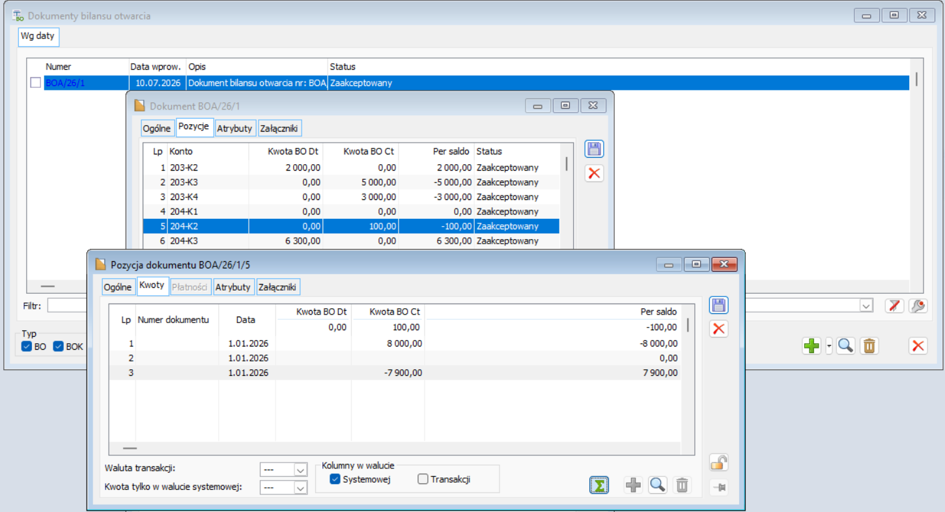Add new opening balance document with green plus
Viewport: 945px width, 512px height.
811,346
